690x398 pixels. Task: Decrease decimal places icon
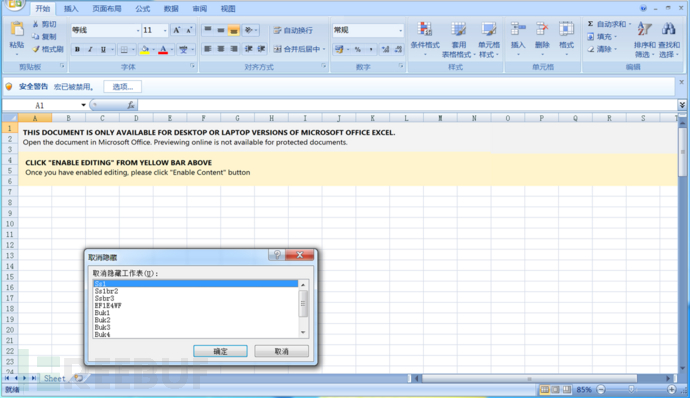(x=398, y=49)
